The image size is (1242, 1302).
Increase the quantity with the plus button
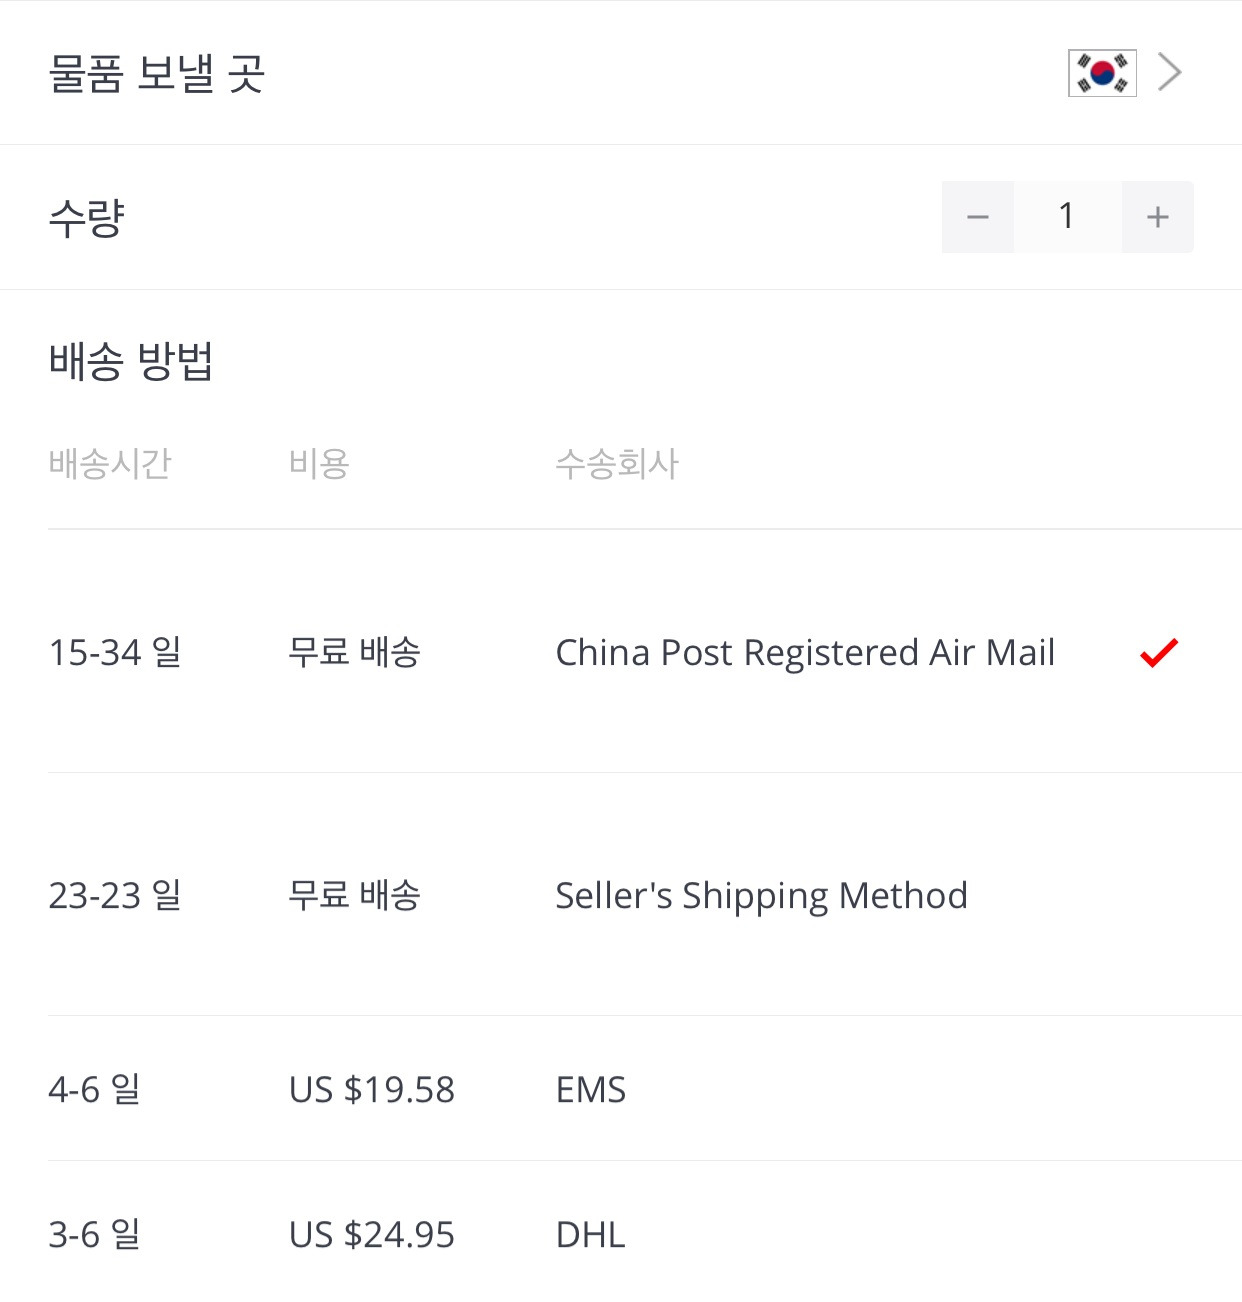1158,217
